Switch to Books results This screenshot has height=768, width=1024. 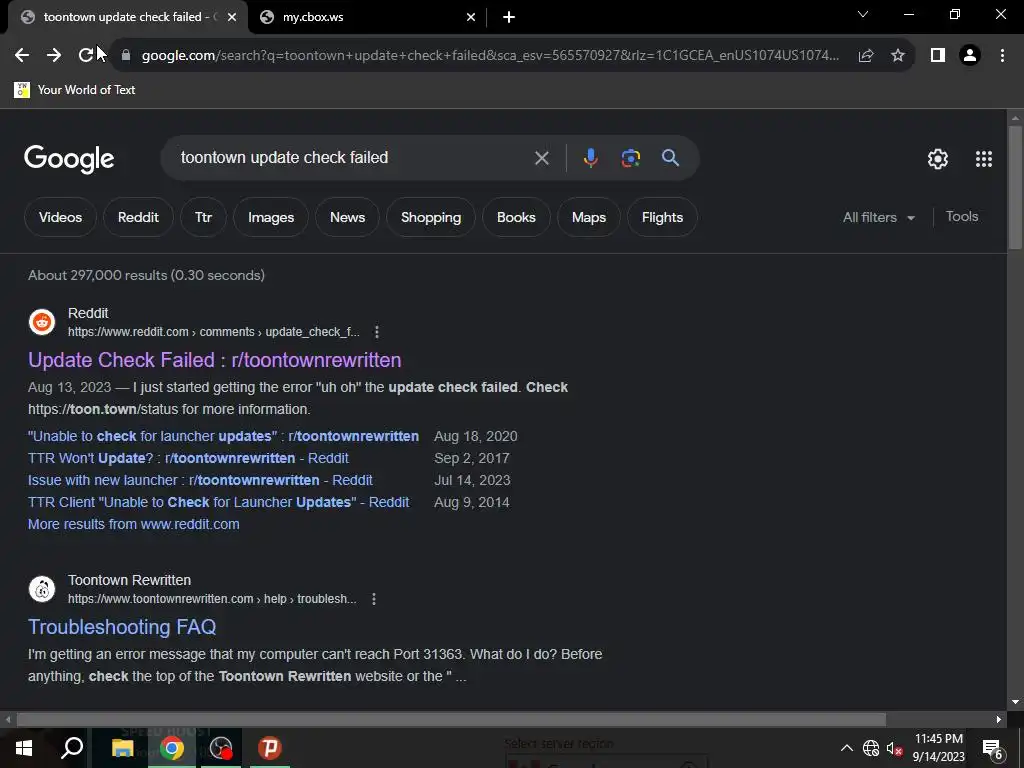tap(516, 217)
